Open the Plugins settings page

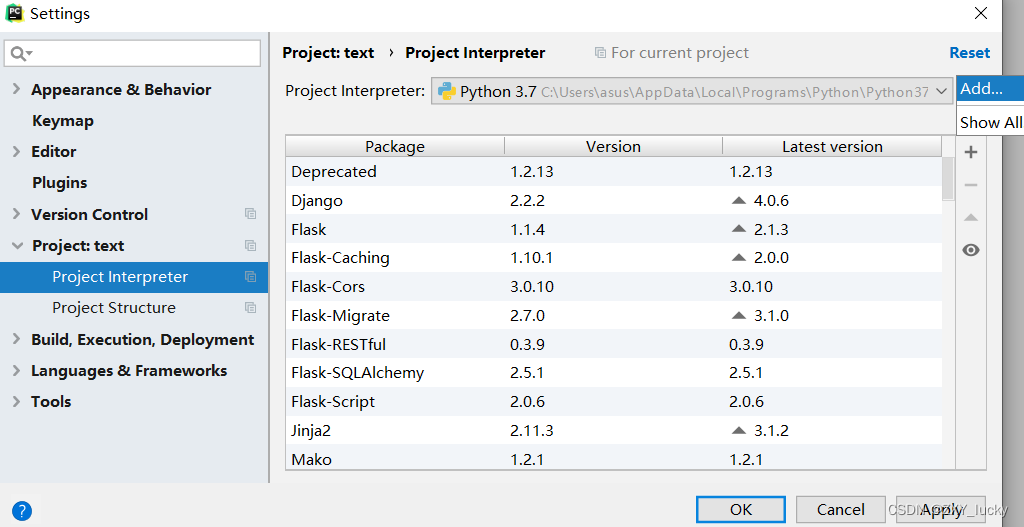[59, 183]
